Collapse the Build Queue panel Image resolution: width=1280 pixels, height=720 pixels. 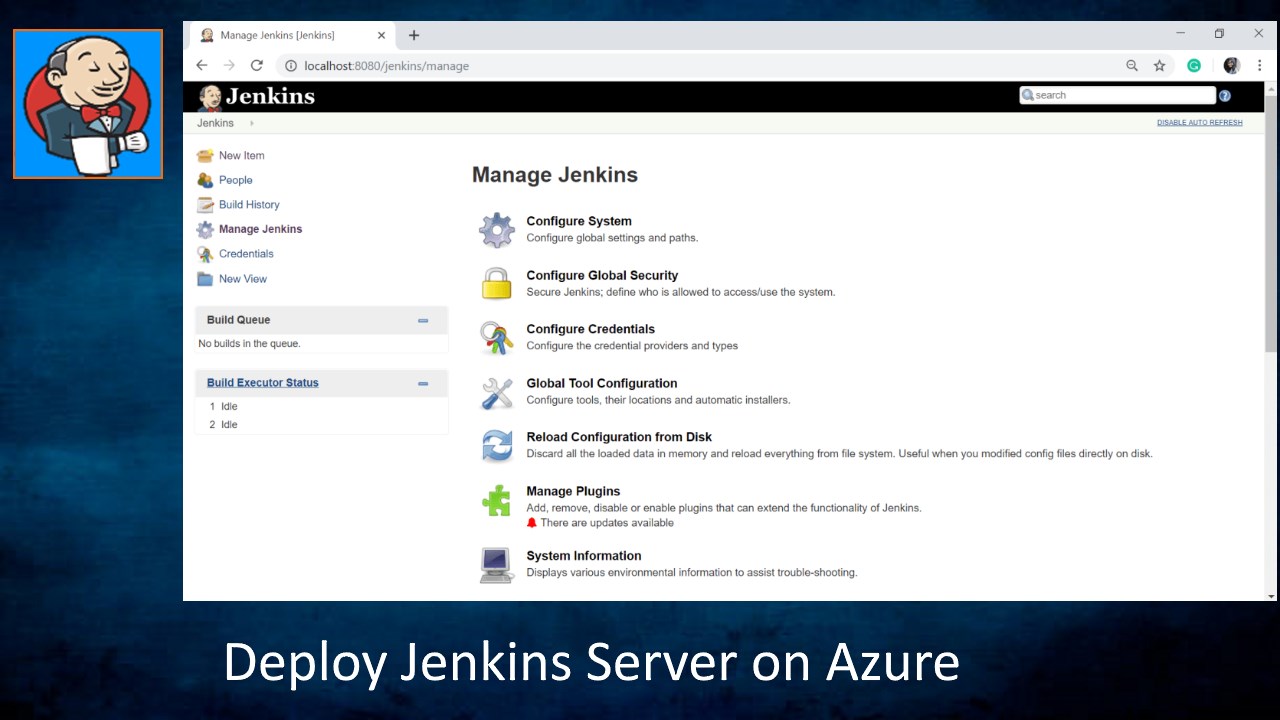[423, 321]
